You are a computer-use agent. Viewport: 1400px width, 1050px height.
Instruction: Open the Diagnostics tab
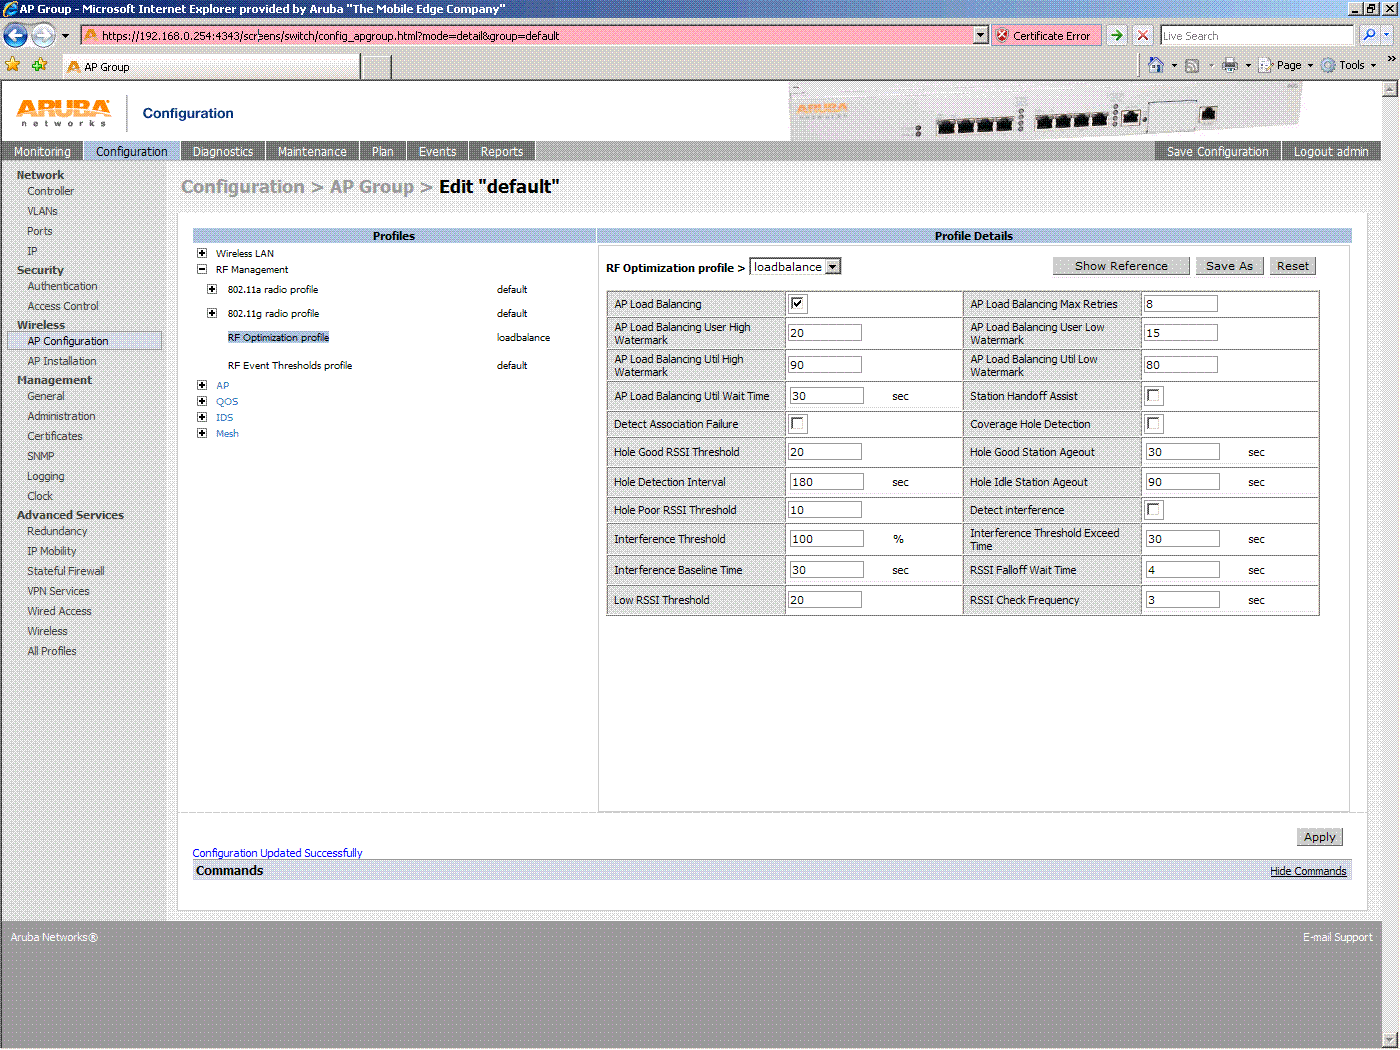222,150
